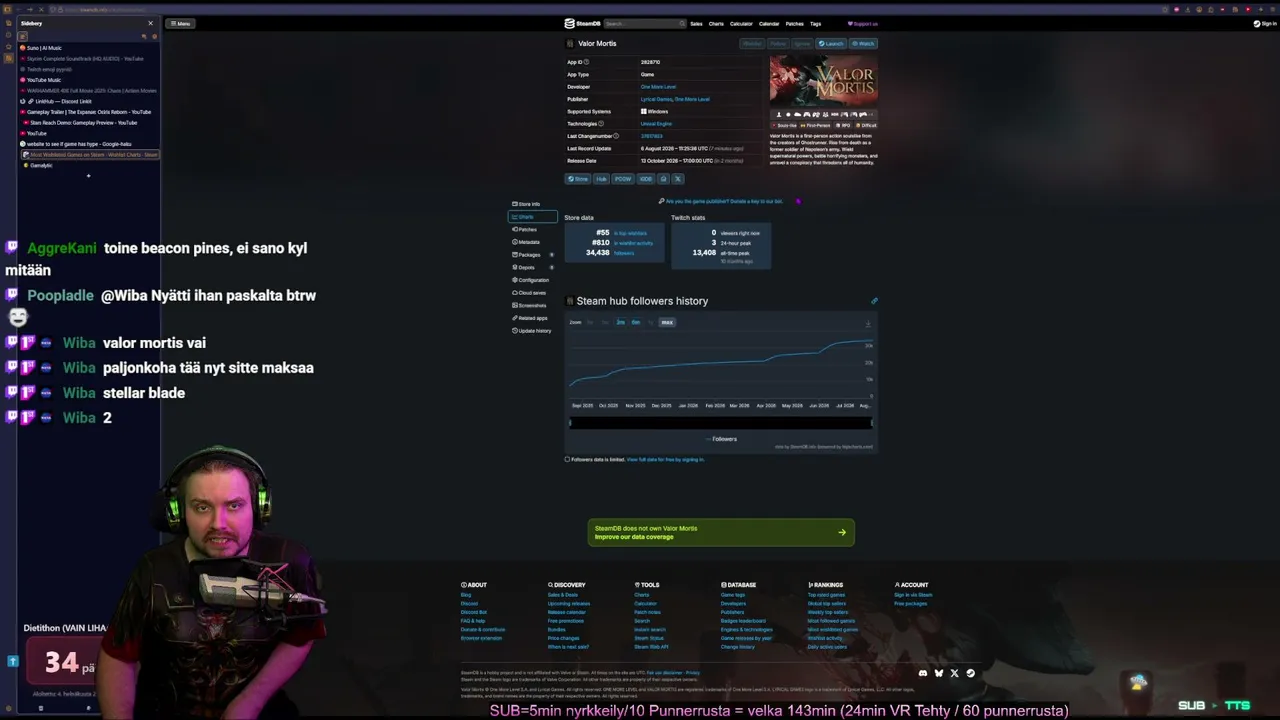Open the Lyrical Games publisher link

(656, 99)
